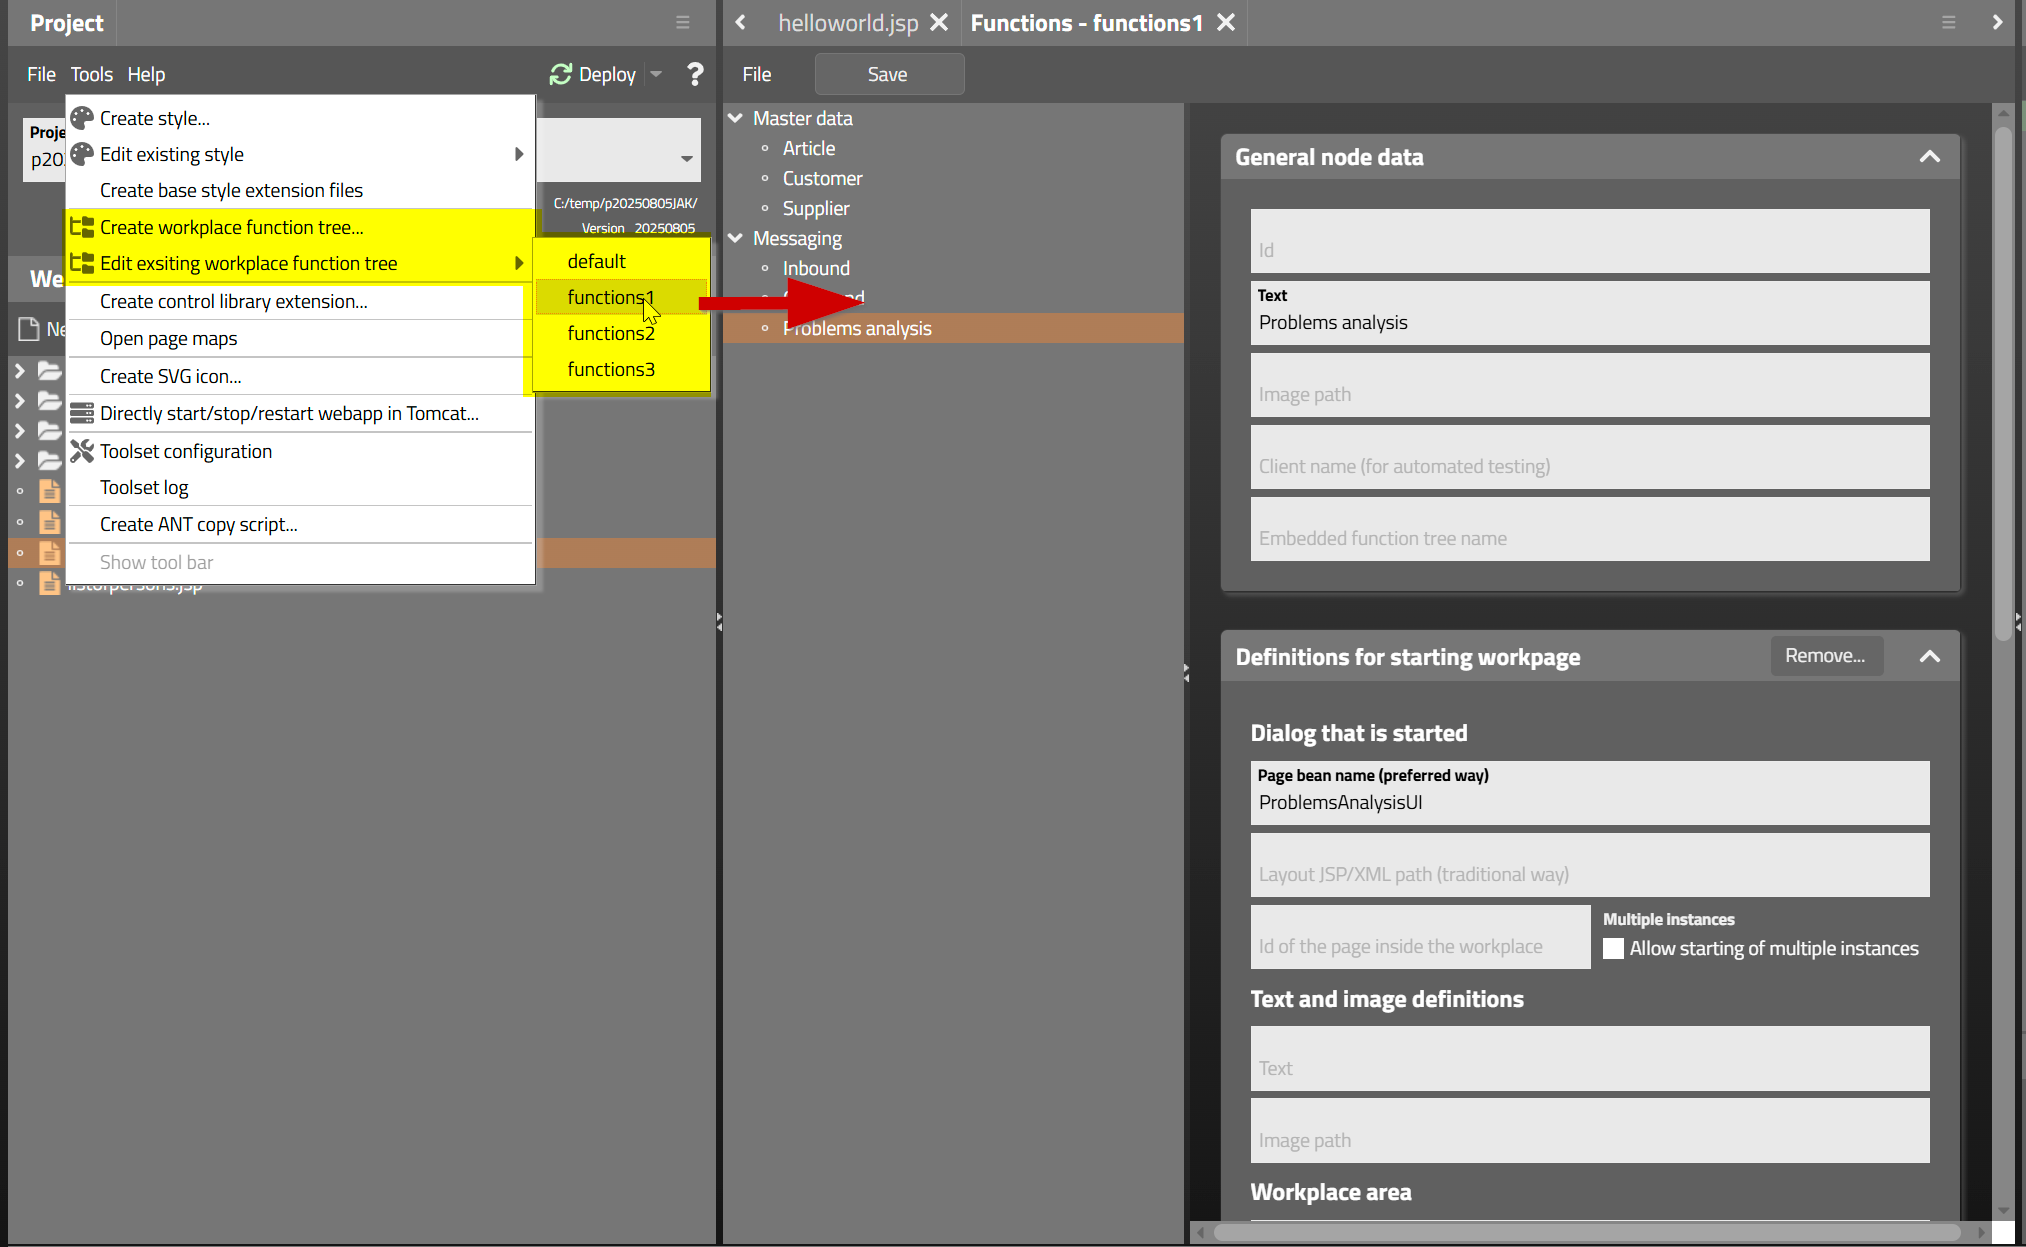2026x1247 pixels.
Task: Click the editor panel hamburger menu icon
Action: (x=1948, y=22)
